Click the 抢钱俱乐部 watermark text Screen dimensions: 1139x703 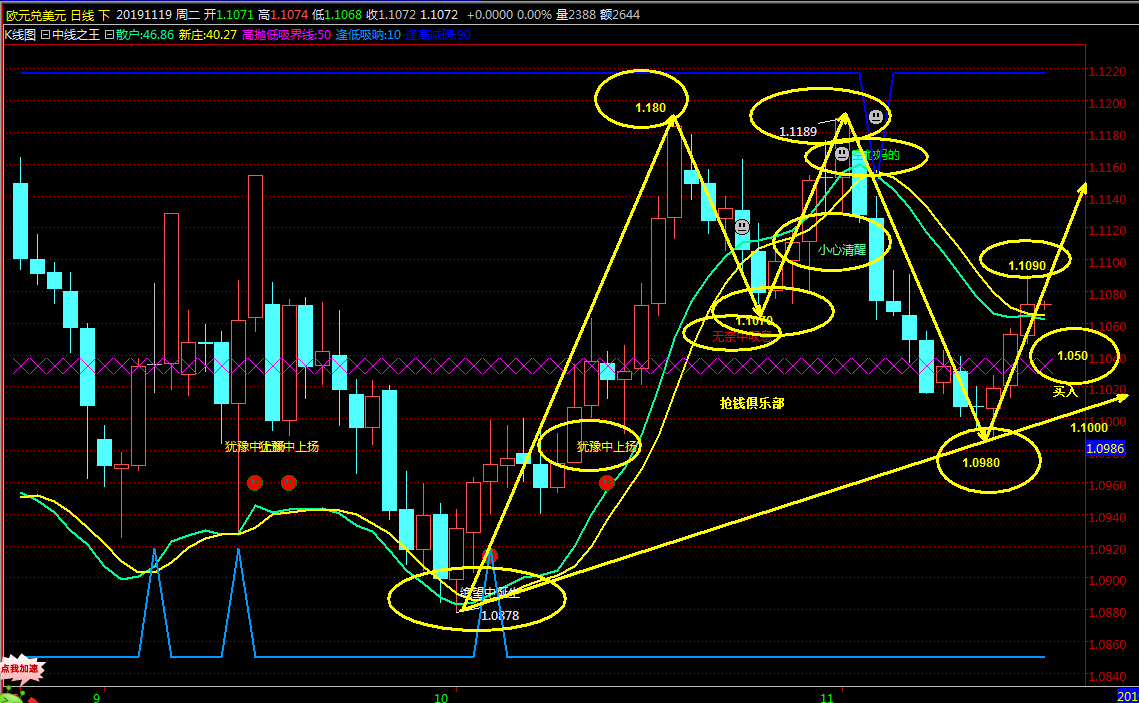click(x=752, y=403)
